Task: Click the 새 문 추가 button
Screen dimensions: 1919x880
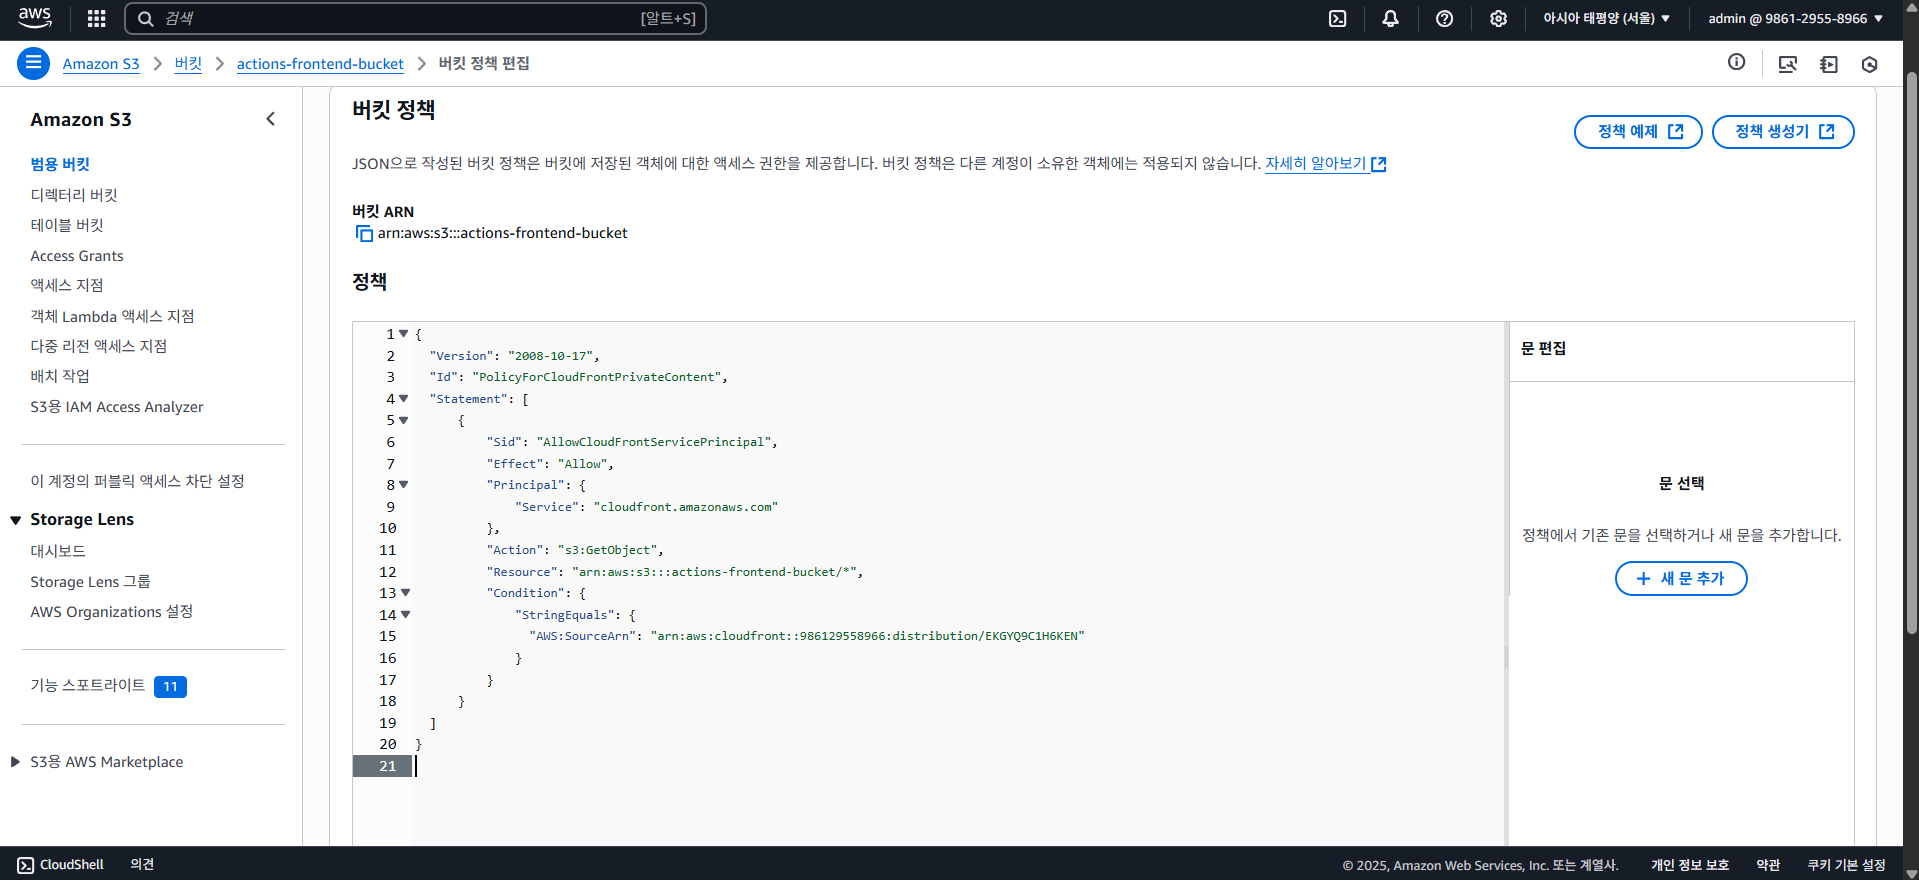Action: click(1681, 579)
